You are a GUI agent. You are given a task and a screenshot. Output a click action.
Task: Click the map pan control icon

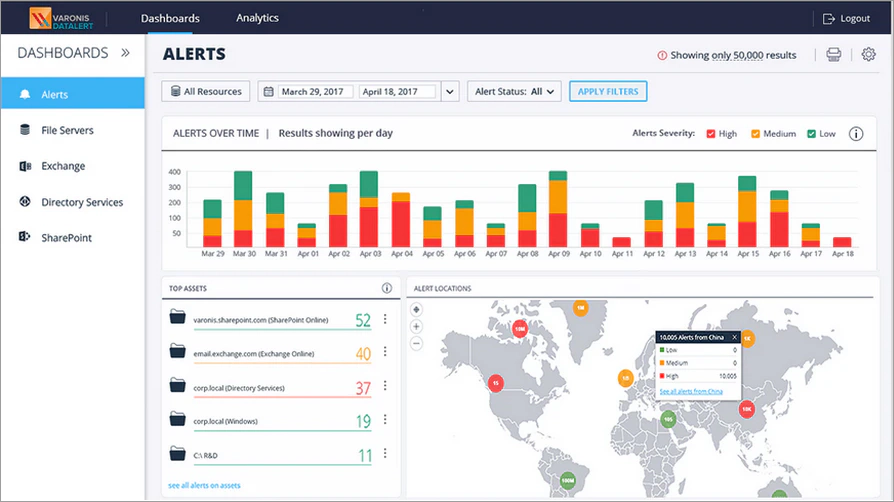(x=417, y=310)
